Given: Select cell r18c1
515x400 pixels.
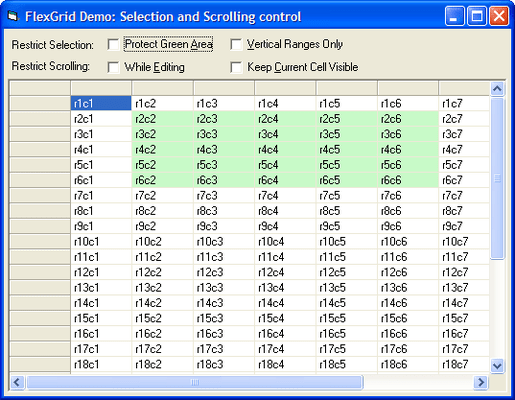Looking at the screenshot, I should click(101, 364).
